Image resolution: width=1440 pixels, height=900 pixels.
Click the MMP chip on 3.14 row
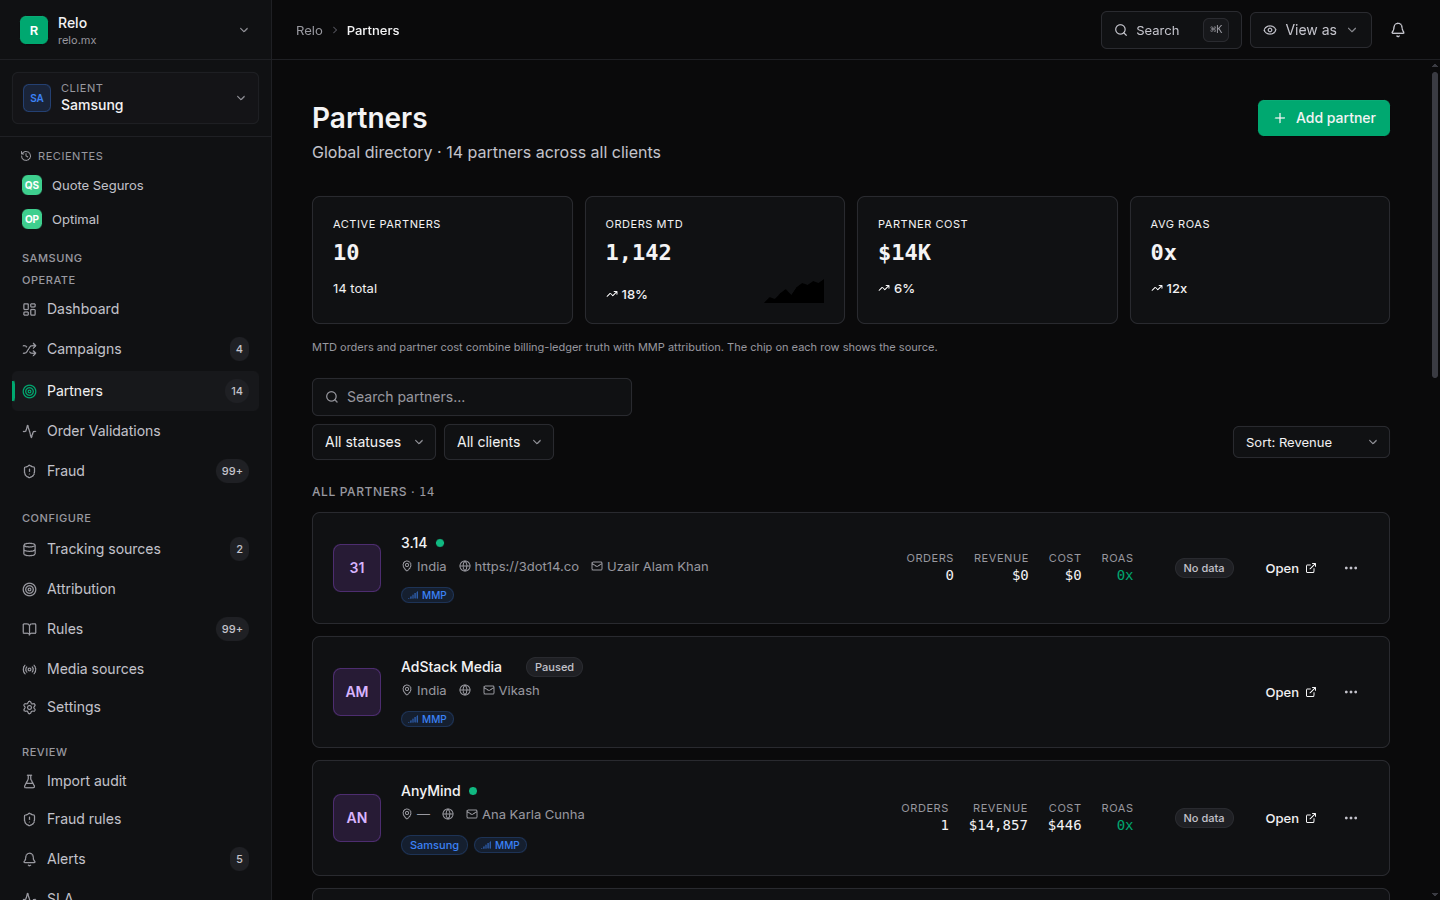point(428,595)
